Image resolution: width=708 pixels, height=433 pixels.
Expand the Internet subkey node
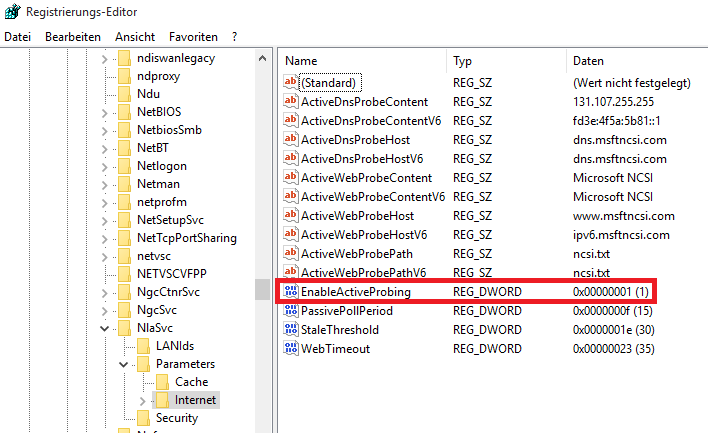pyautogui.click(x=142, y=400)
